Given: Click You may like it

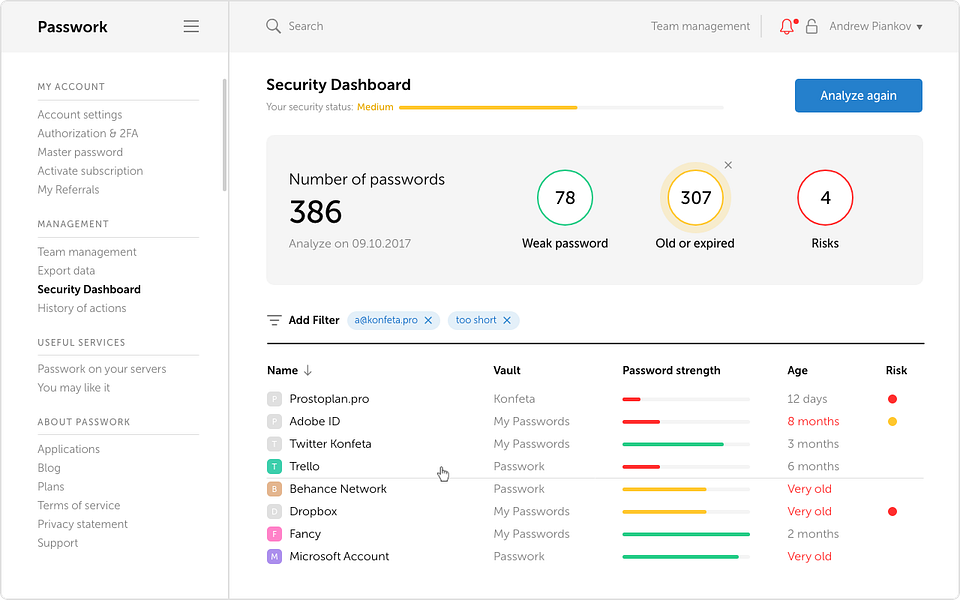Looking at the screenshot, I should [73, 388].
